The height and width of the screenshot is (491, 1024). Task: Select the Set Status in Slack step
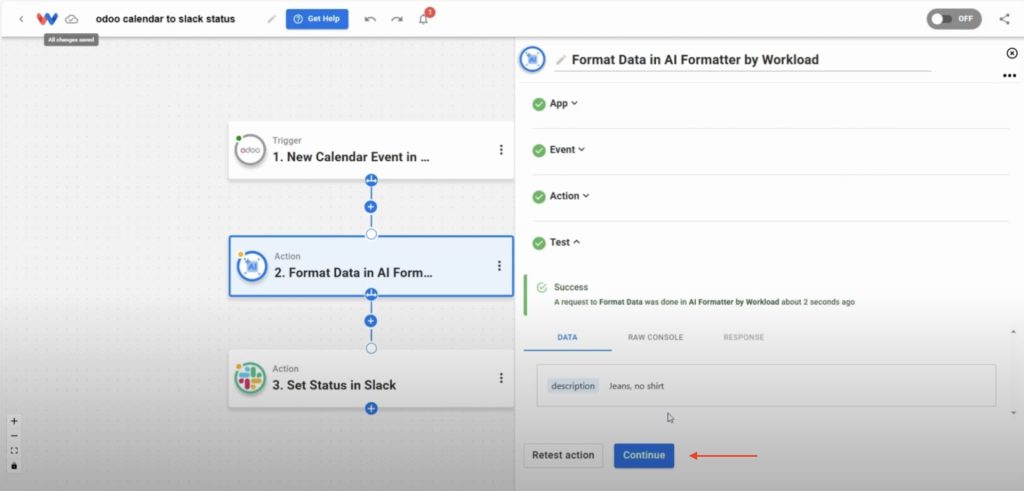371,378
